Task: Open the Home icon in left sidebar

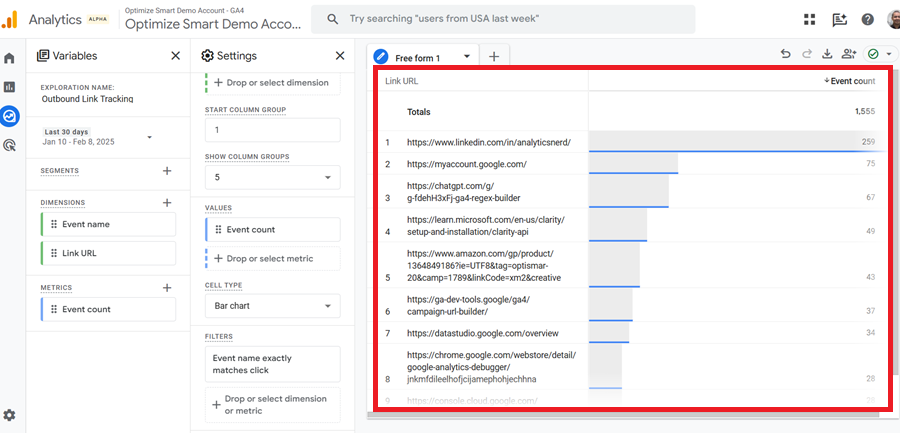Action: 9,58
